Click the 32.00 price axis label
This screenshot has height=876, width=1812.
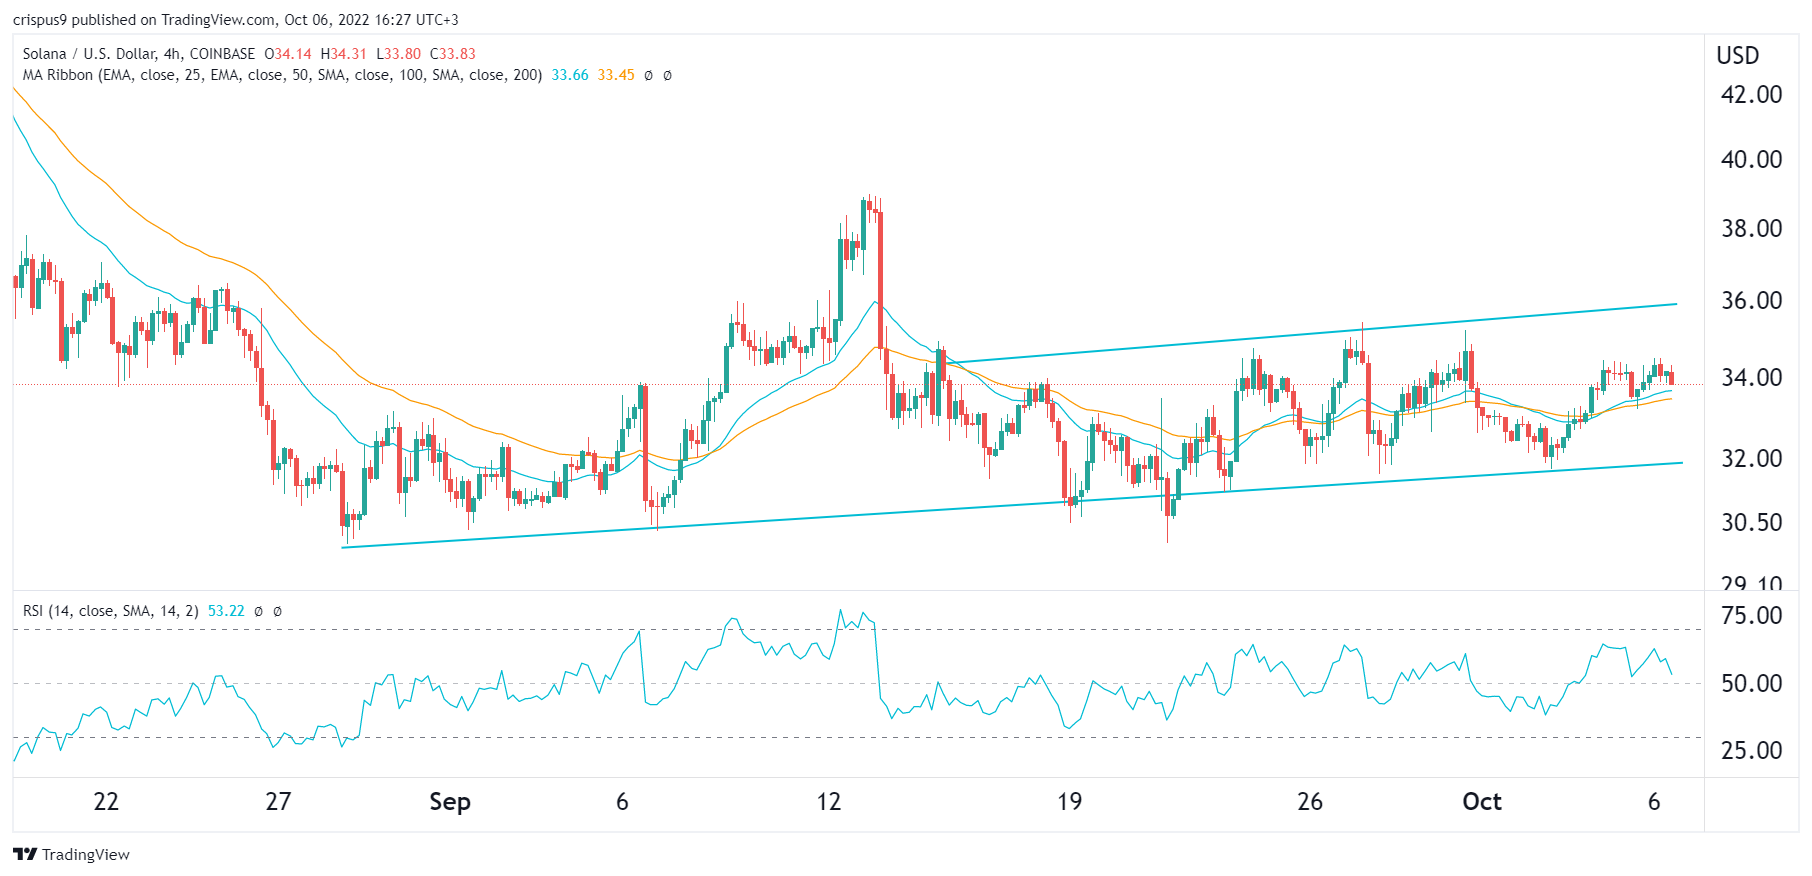1751,459
